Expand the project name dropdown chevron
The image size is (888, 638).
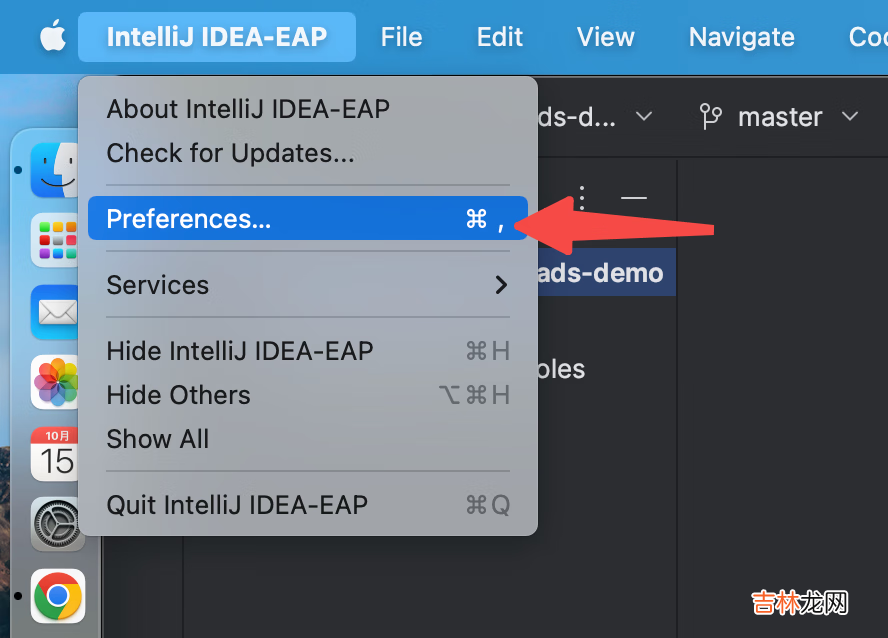coord(645,117)
